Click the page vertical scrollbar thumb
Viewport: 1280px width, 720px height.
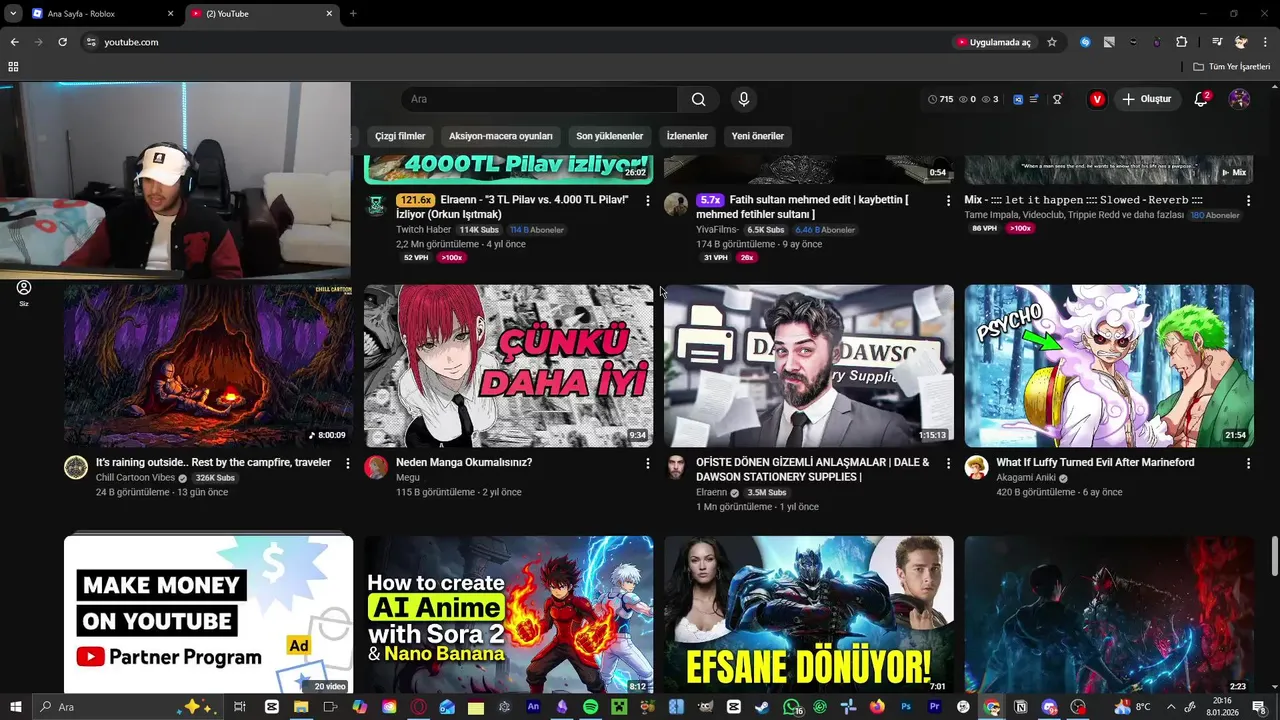1275,555
